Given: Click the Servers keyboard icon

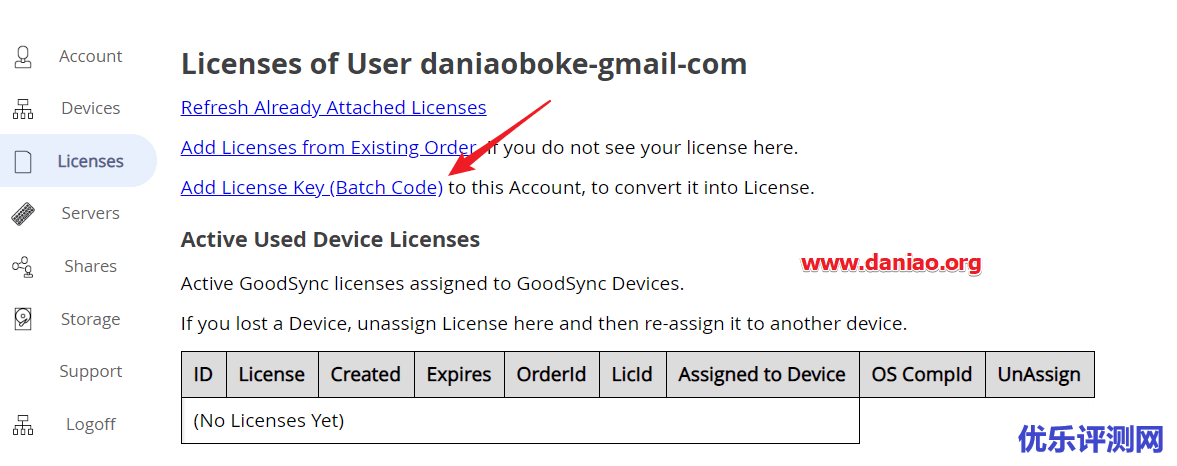Looking at the screenshot, I should (x=23, y=214).
